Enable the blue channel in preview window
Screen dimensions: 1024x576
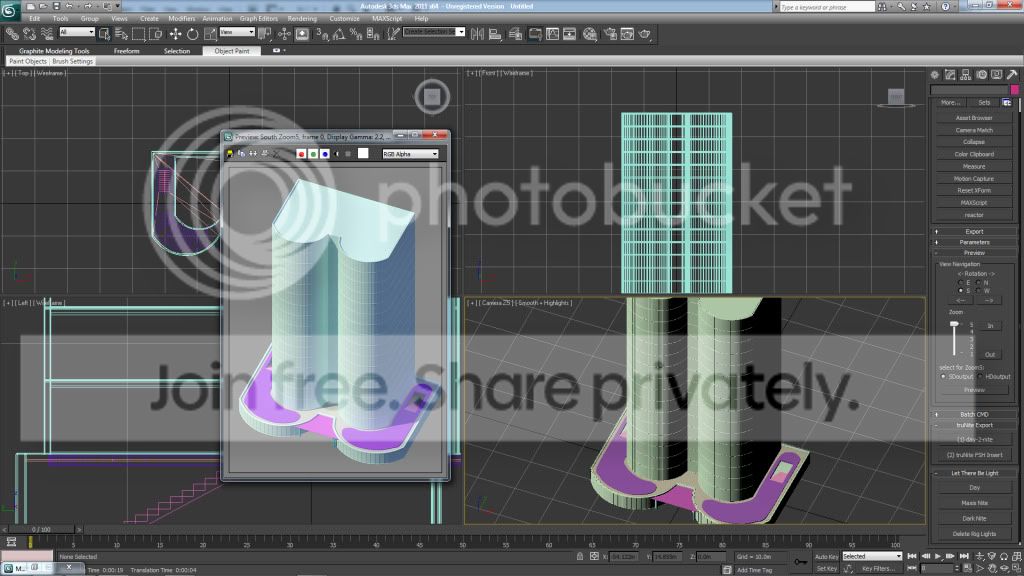325,153
